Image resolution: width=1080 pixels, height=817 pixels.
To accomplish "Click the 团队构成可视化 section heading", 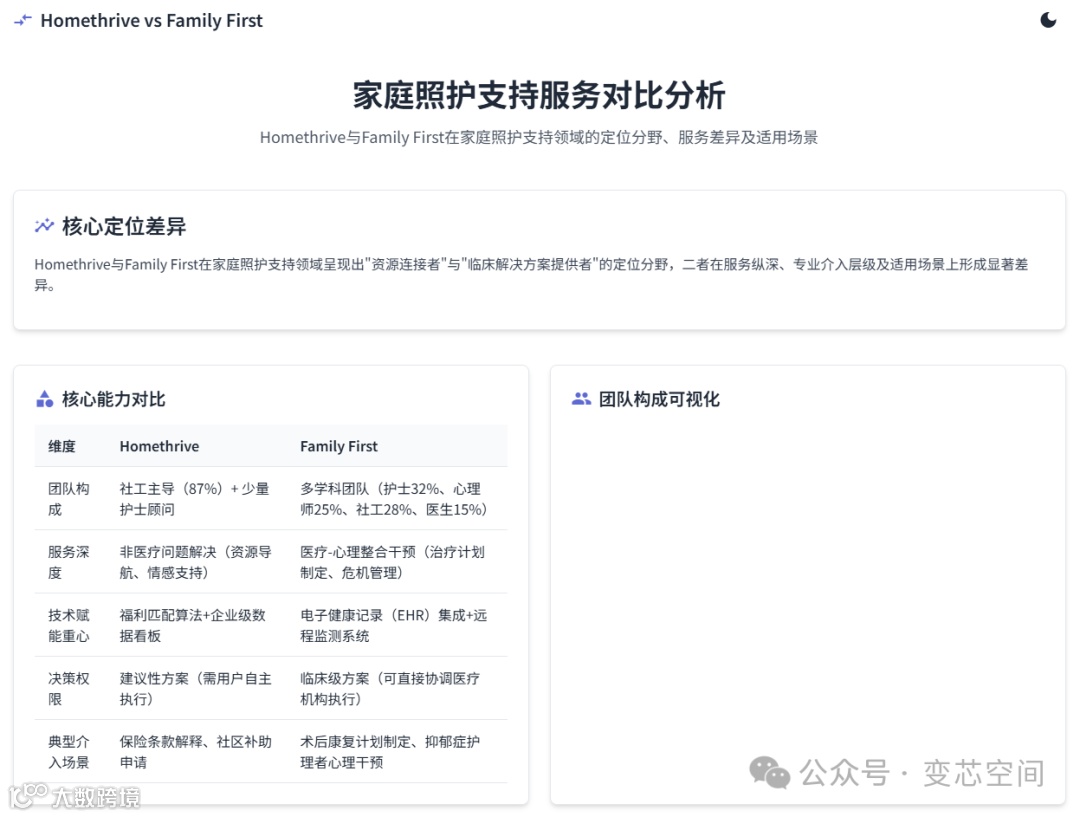I will click(x=659, y=399).
